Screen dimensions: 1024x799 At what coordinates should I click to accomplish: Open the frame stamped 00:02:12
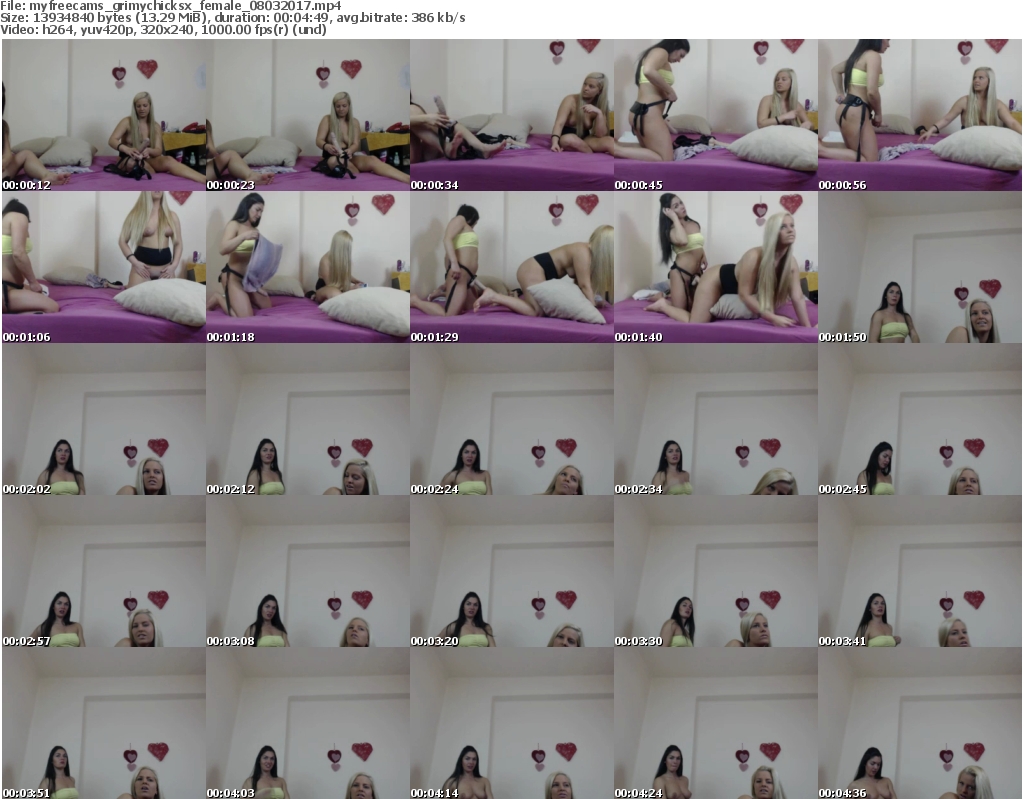(x=308, y=419)
